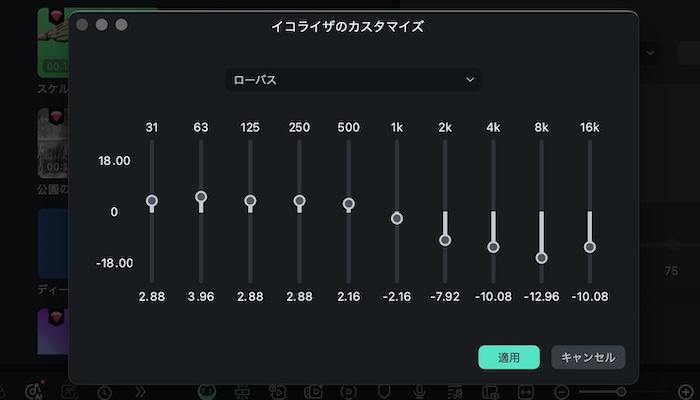This screenshot has width=700, height=400.
Task: Click the music notes list icon in toolbar
Action: 455,392
